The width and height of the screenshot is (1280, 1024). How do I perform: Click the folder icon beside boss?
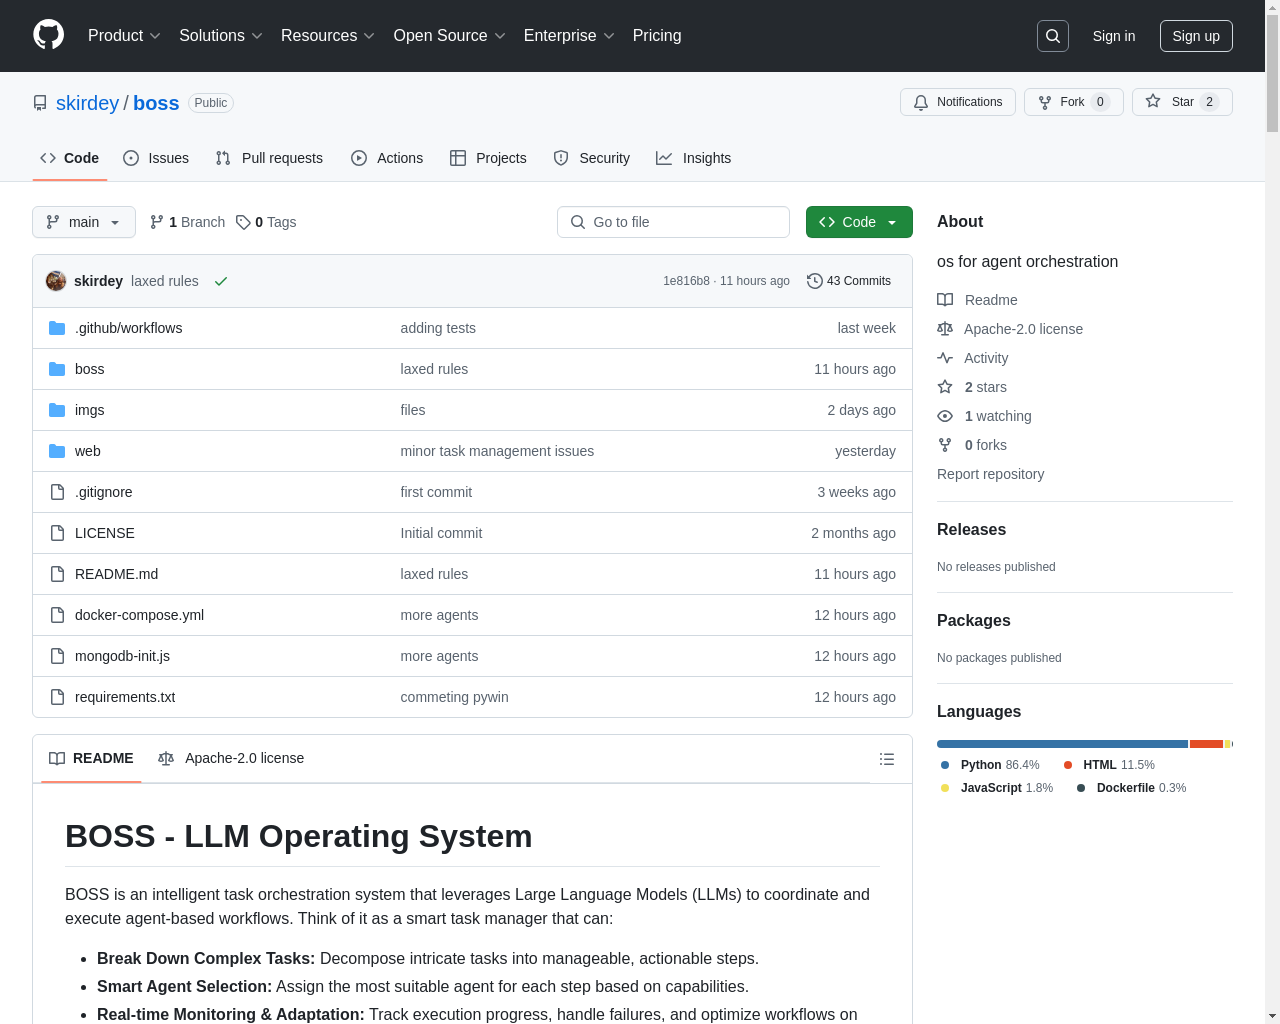57,369
